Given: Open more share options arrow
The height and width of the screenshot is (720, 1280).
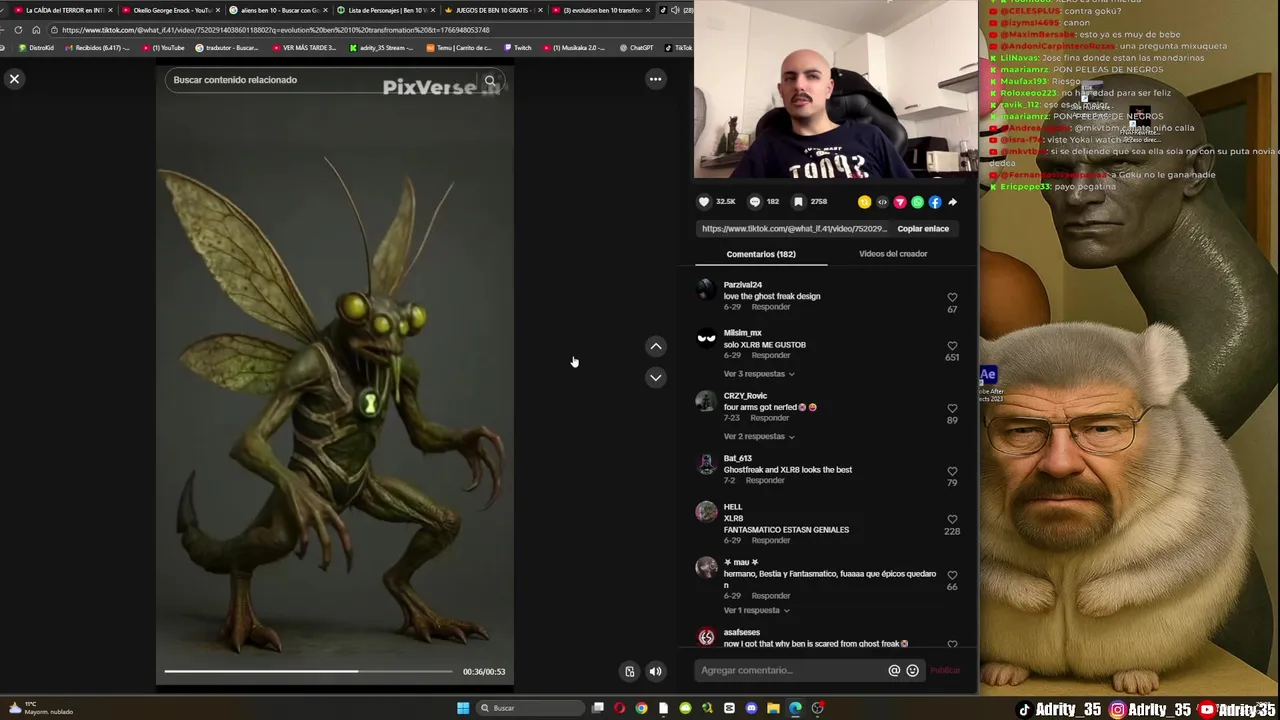Looking at the screenshot, I should click(x=952, y=202).
